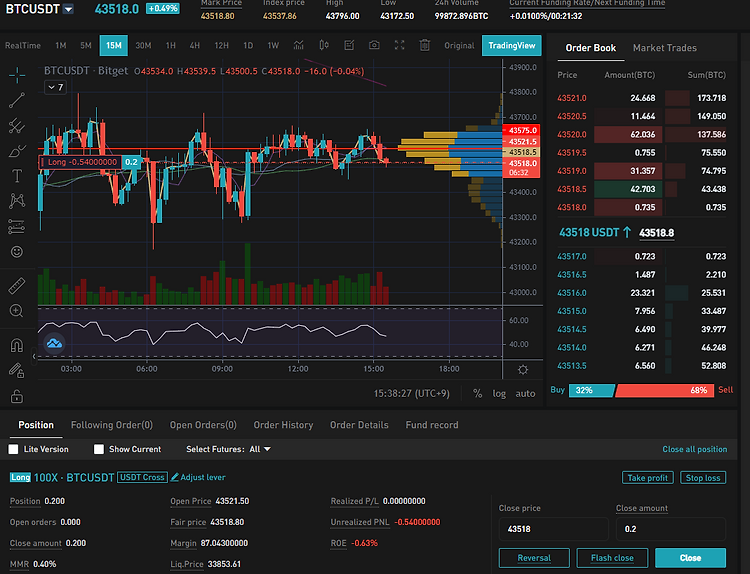Select the XABCD pattern tool
Image resolution: width=750 pixels, height=574 pixels.
[x=17, y=201]
